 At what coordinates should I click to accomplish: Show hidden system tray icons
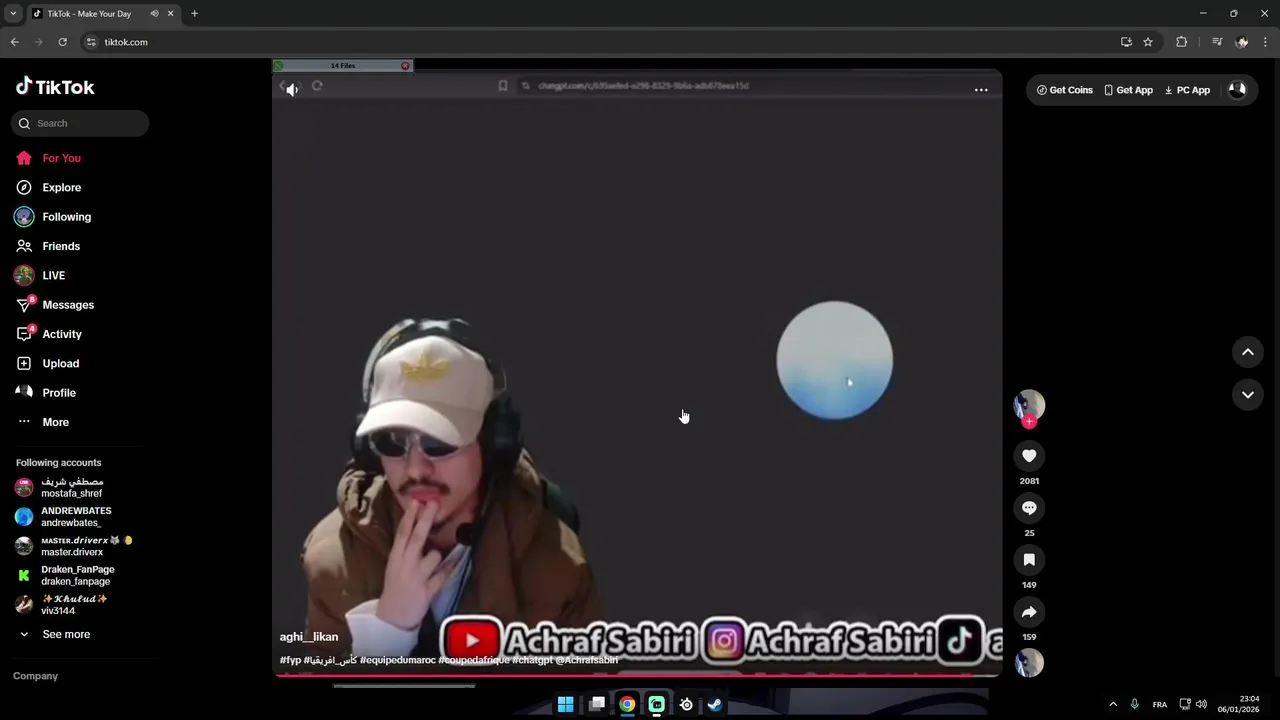coord(1113,704)
